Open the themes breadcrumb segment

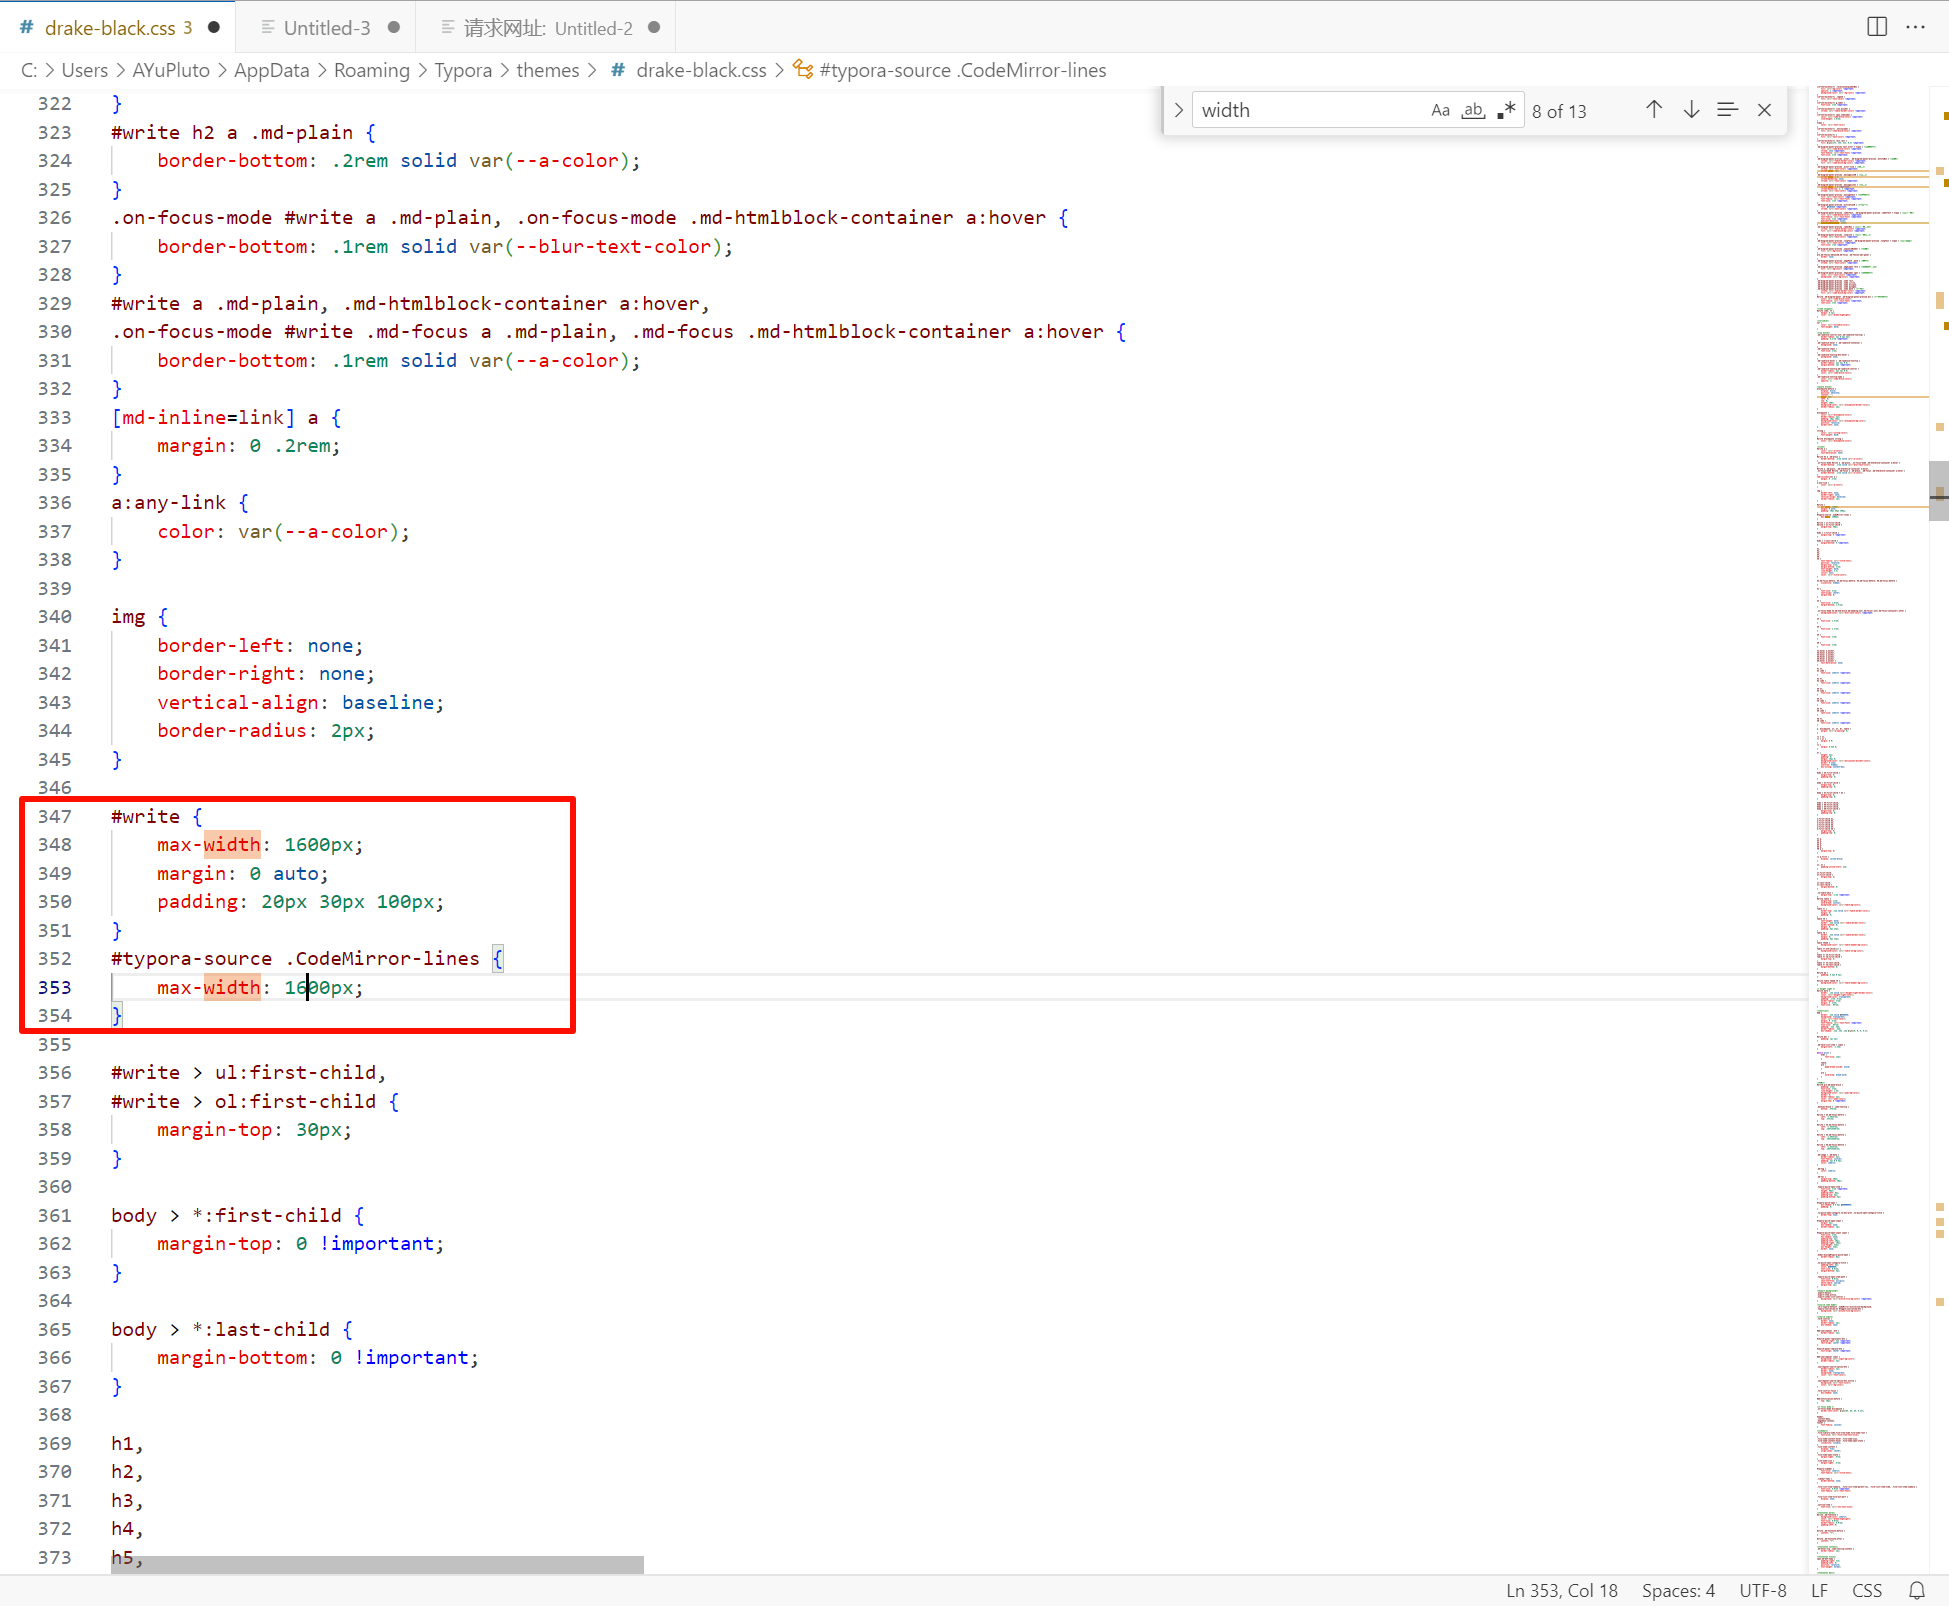tap(548, 70)
